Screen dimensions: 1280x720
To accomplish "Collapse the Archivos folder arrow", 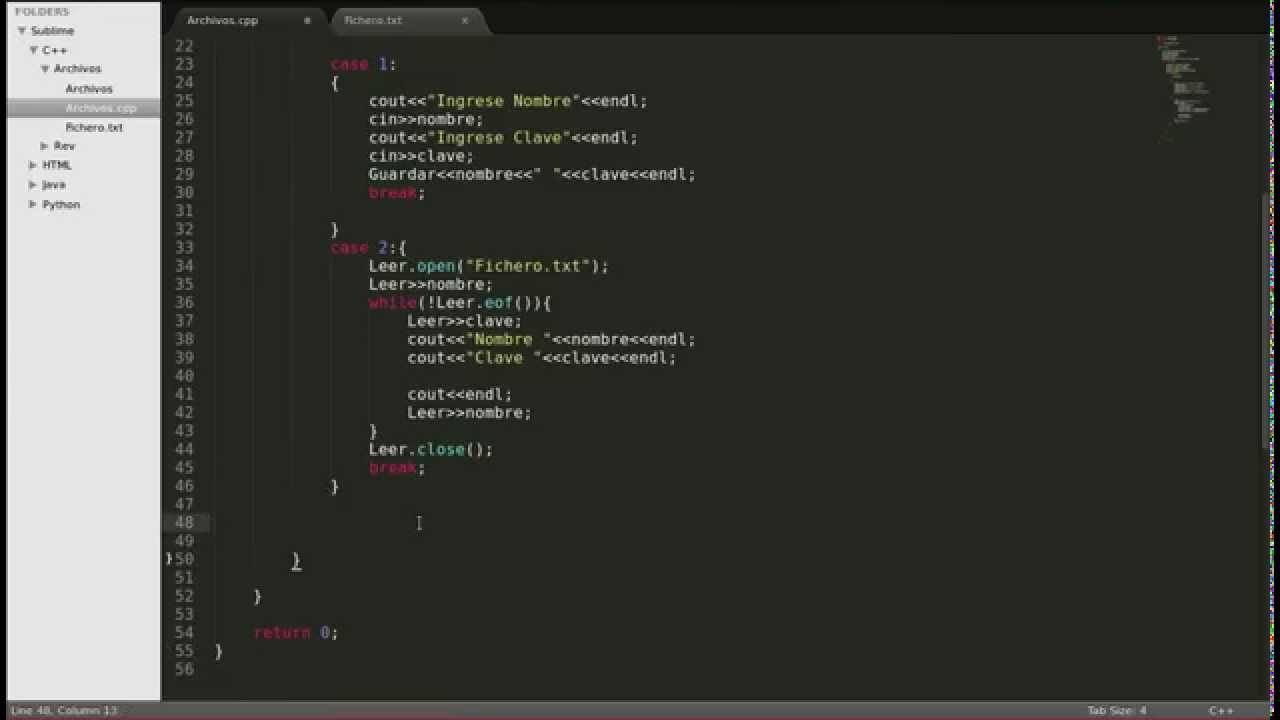I will 45,69.
